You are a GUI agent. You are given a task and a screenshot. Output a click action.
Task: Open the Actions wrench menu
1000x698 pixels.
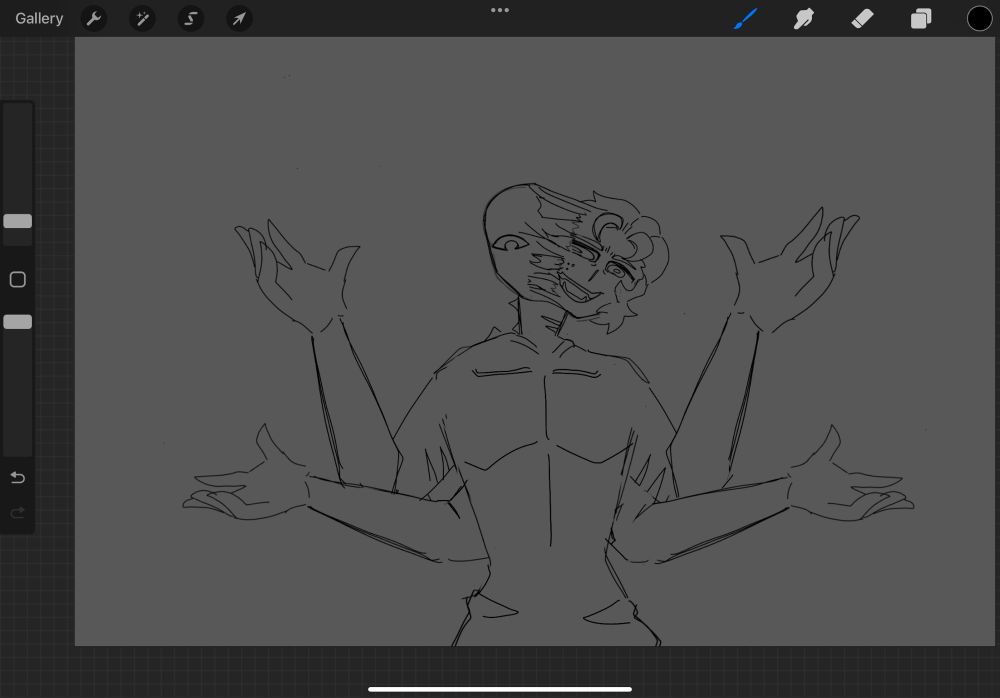[x=94, y=19]
